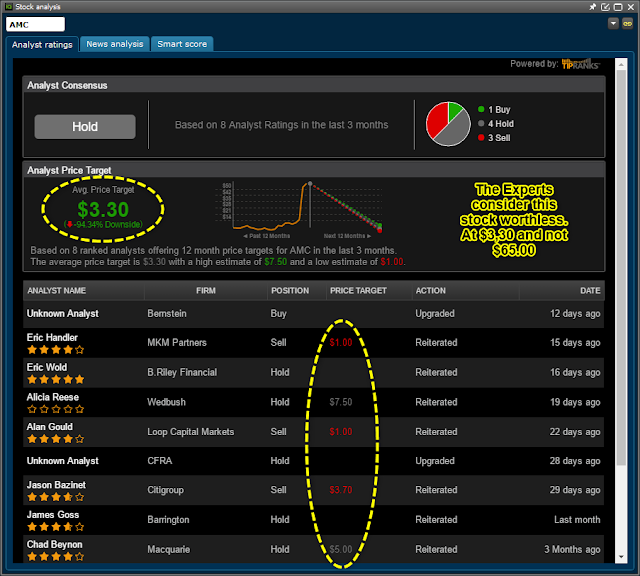This screenshot has height=576, width=640.
Task: Click the scrollbar up arrow
Action: coord(621,64)
